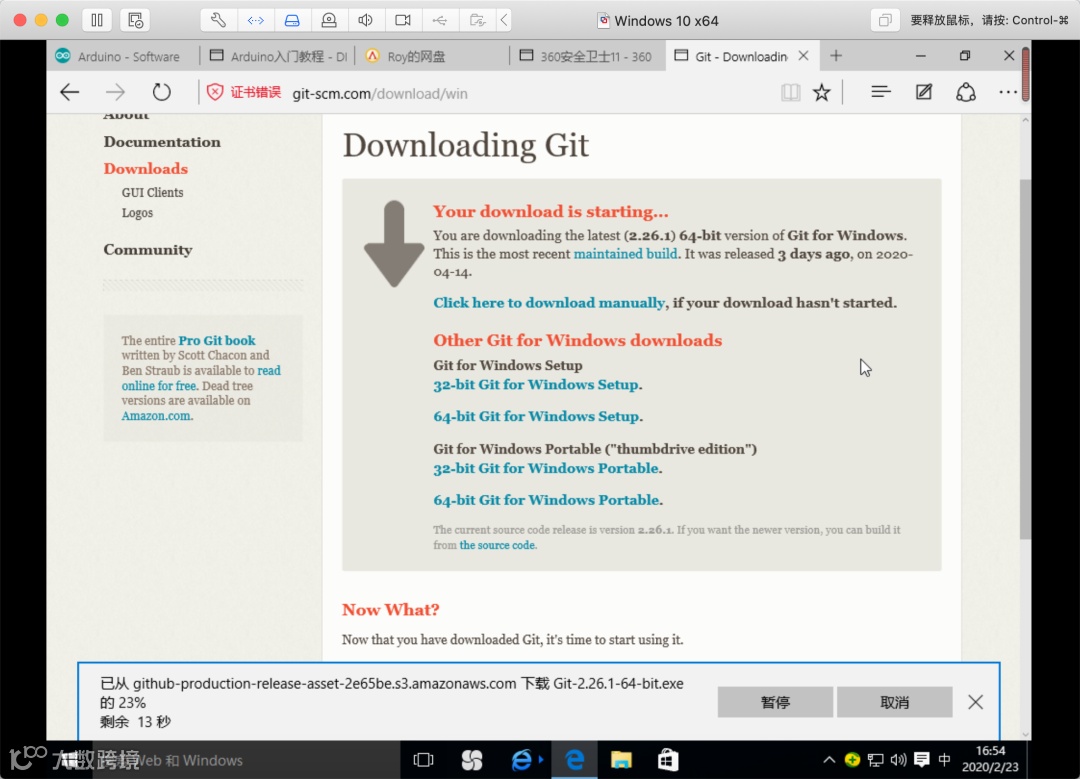Viewport: 1080px width, 779px height.
Task: Open Downloads in sidebar
Action: pyautogui.click(x=145, y=169)
